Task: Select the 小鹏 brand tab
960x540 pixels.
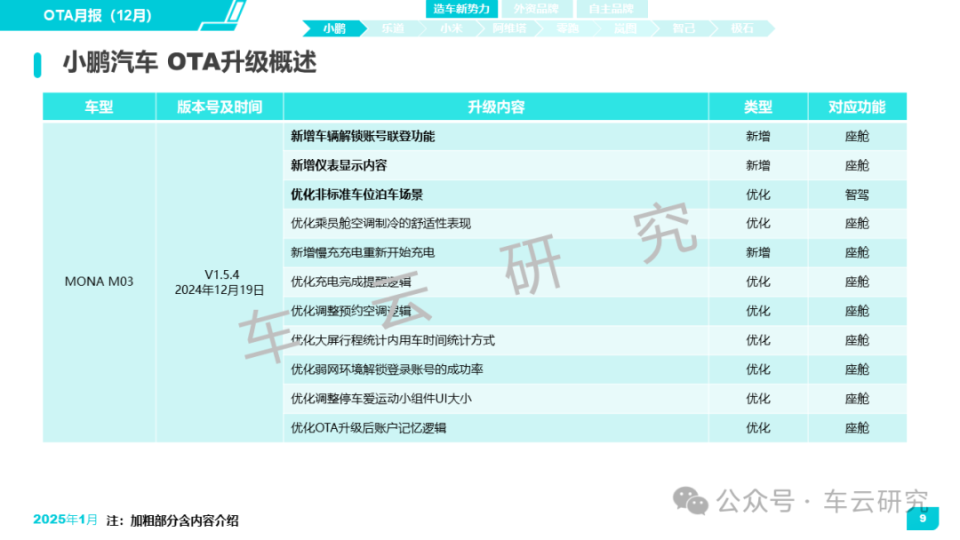Action: [x=334, y=28]
